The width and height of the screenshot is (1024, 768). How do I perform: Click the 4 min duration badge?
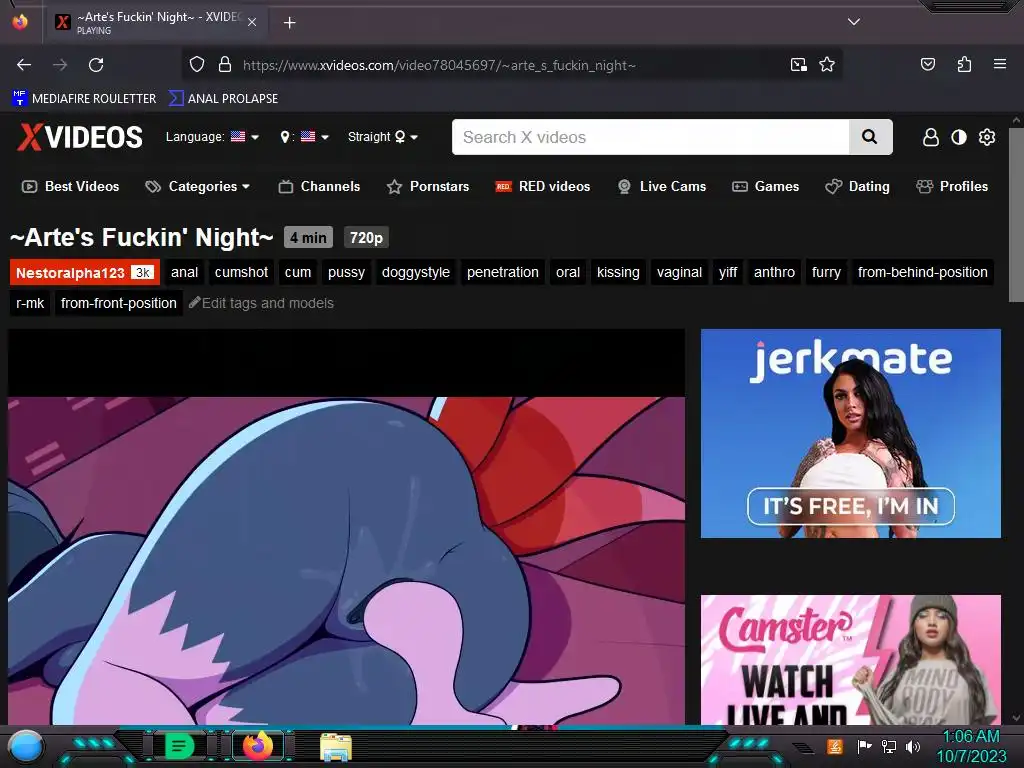[x=308, y=238]
